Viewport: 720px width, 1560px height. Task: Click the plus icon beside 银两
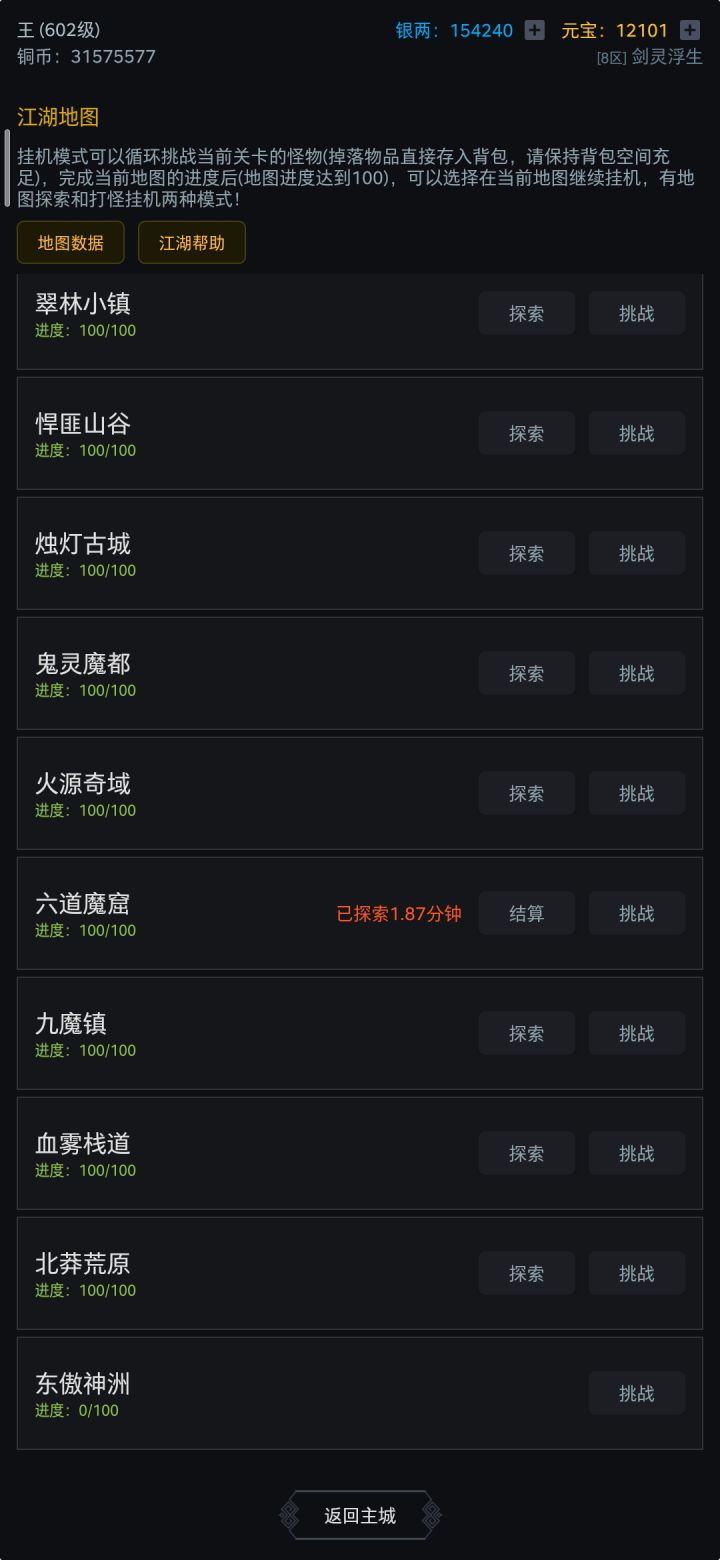[535, 30]
